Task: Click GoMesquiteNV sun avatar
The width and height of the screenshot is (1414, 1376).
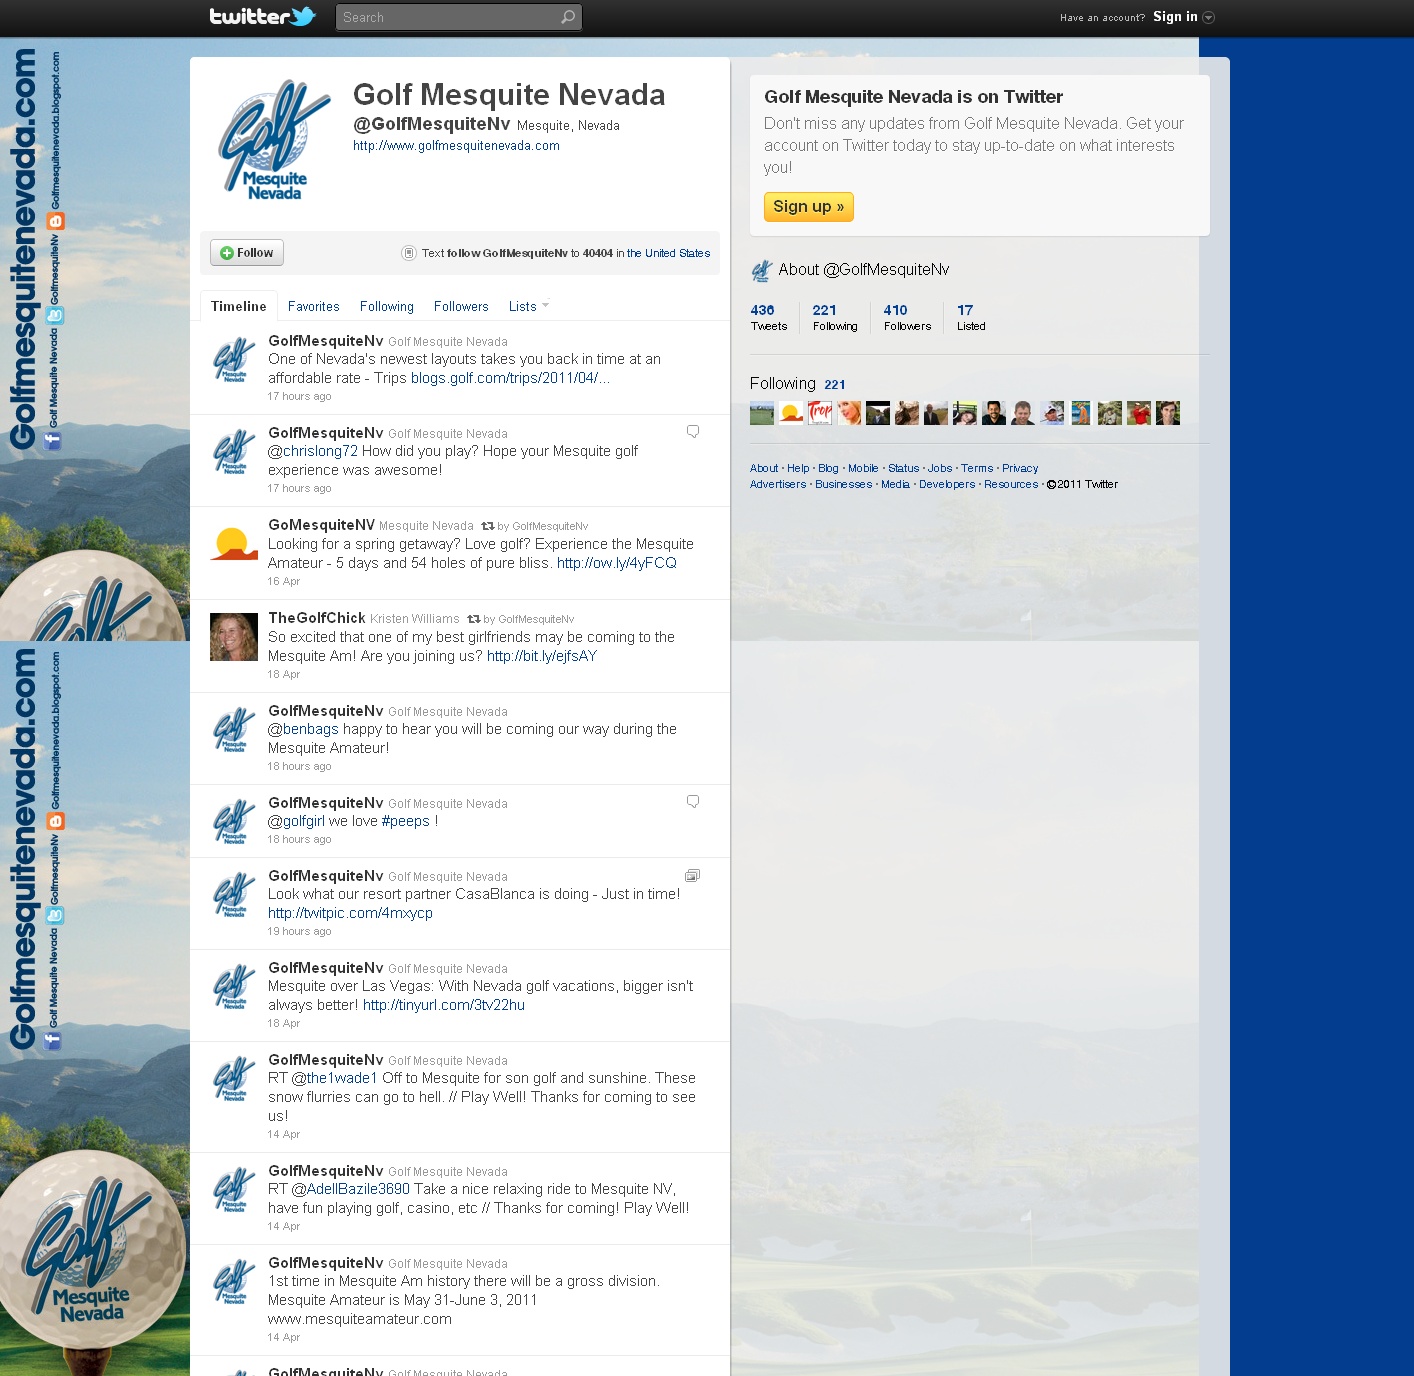Action: tap(234, 544)
